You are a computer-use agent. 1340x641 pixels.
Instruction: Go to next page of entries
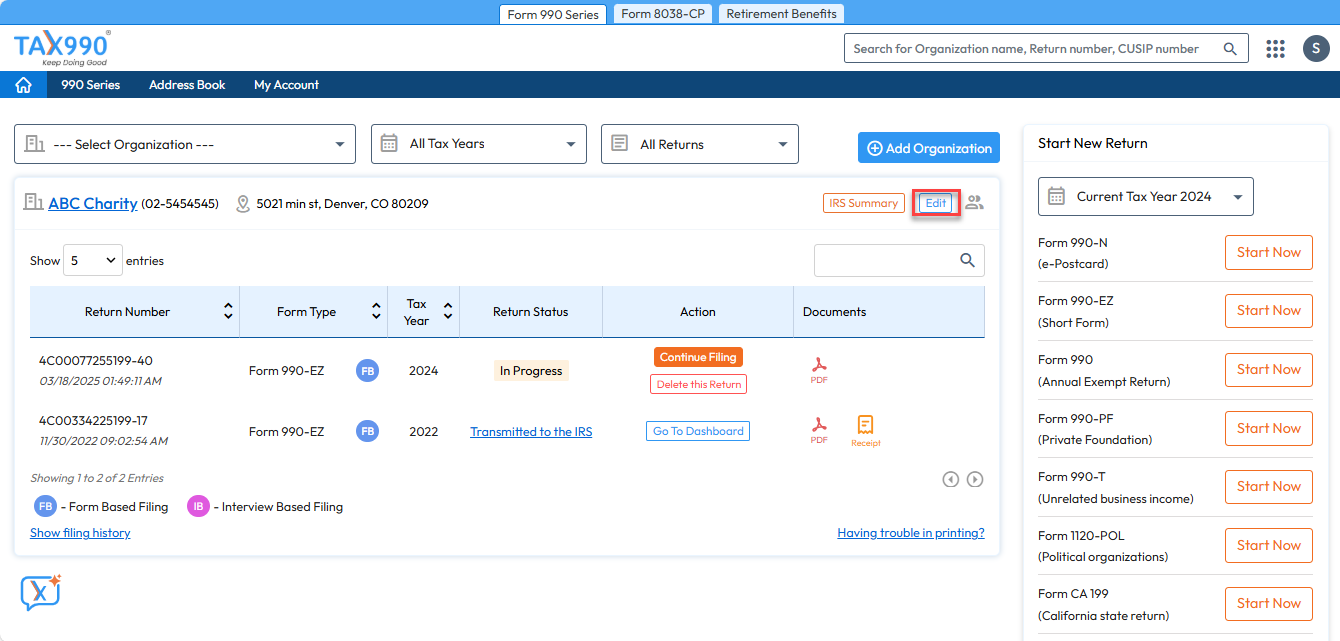tap(975, 479)
